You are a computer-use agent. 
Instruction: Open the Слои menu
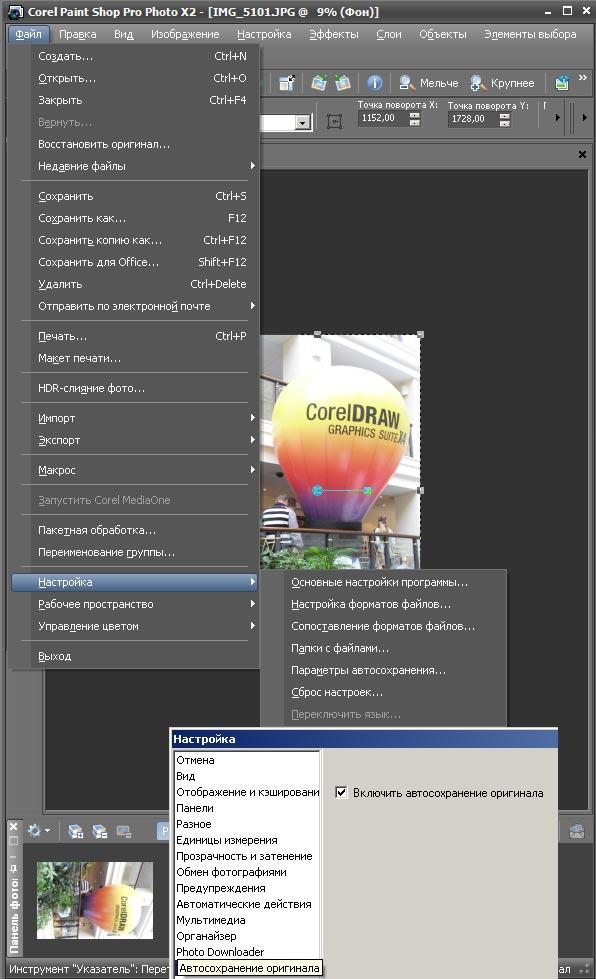(389, 34)
